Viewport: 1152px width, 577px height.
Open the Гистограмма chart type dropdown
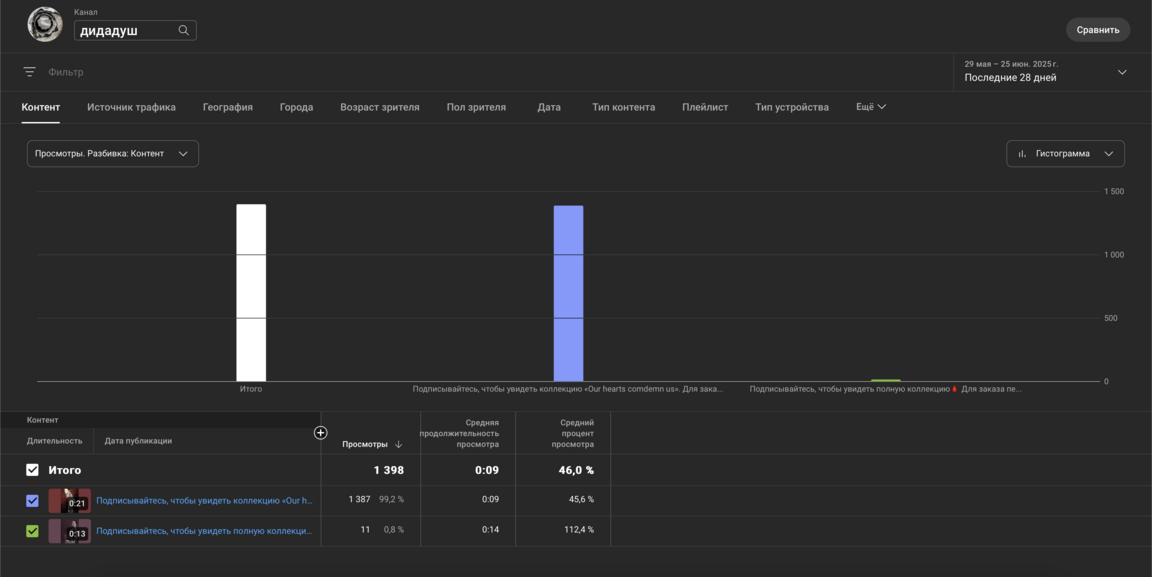(1065, 154)
